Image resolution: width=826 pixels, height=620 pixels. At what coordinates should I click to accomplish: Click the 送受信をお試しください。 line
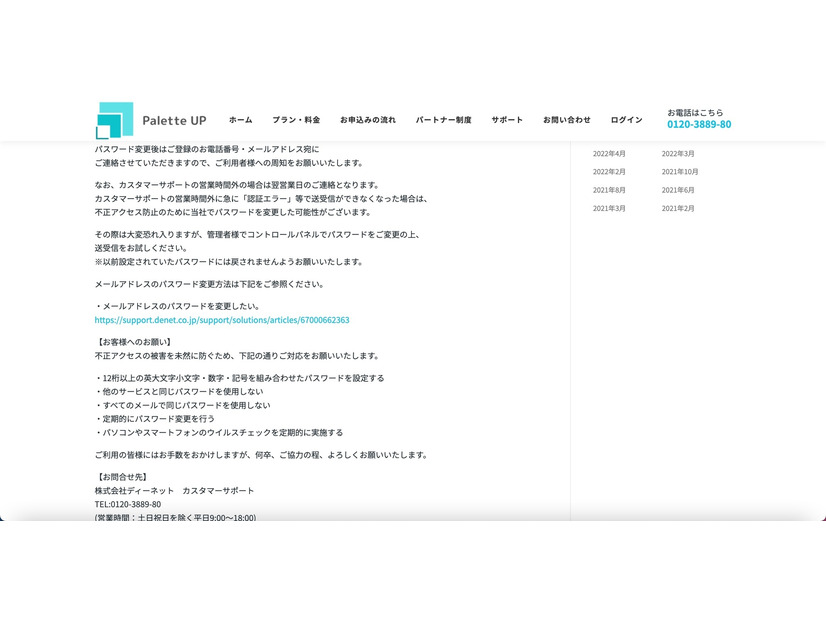(x=141, y=248)
